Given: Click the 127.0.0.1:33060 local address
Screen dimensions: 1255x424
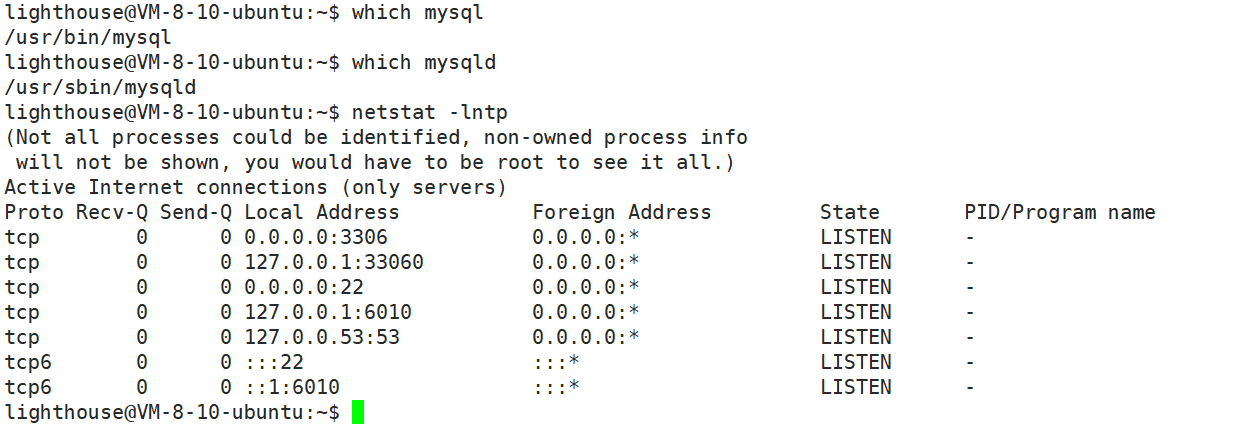Looking at the screenshot, I should [334, 262].
